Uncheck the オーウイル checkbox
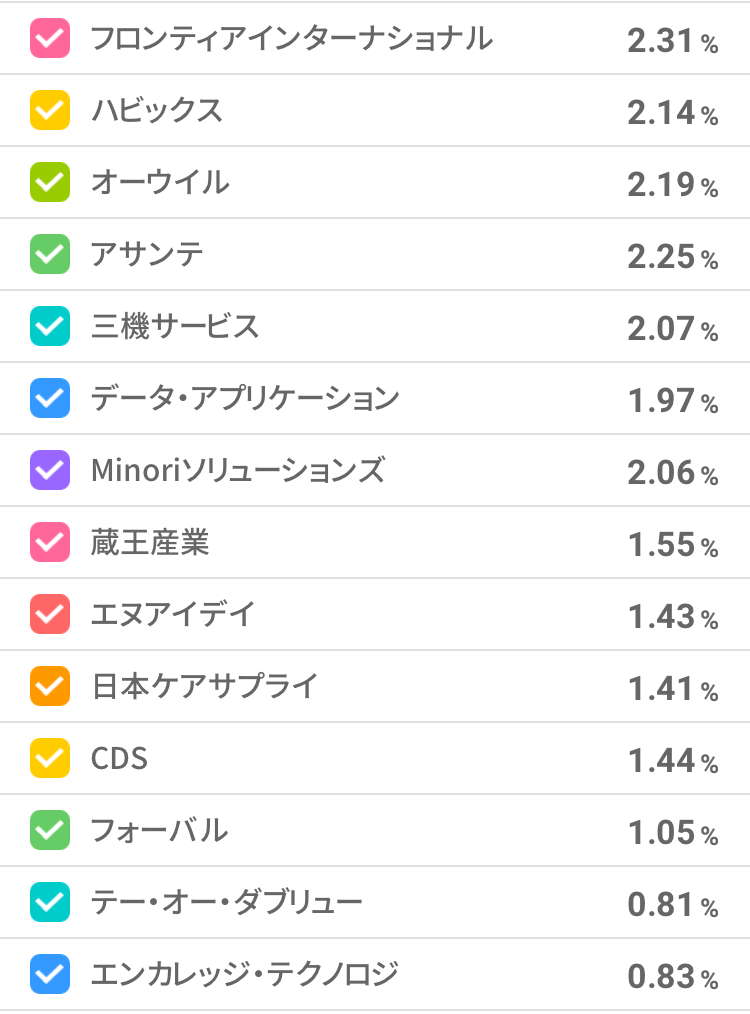750x1014 pixels. click(x=50, y=183)
